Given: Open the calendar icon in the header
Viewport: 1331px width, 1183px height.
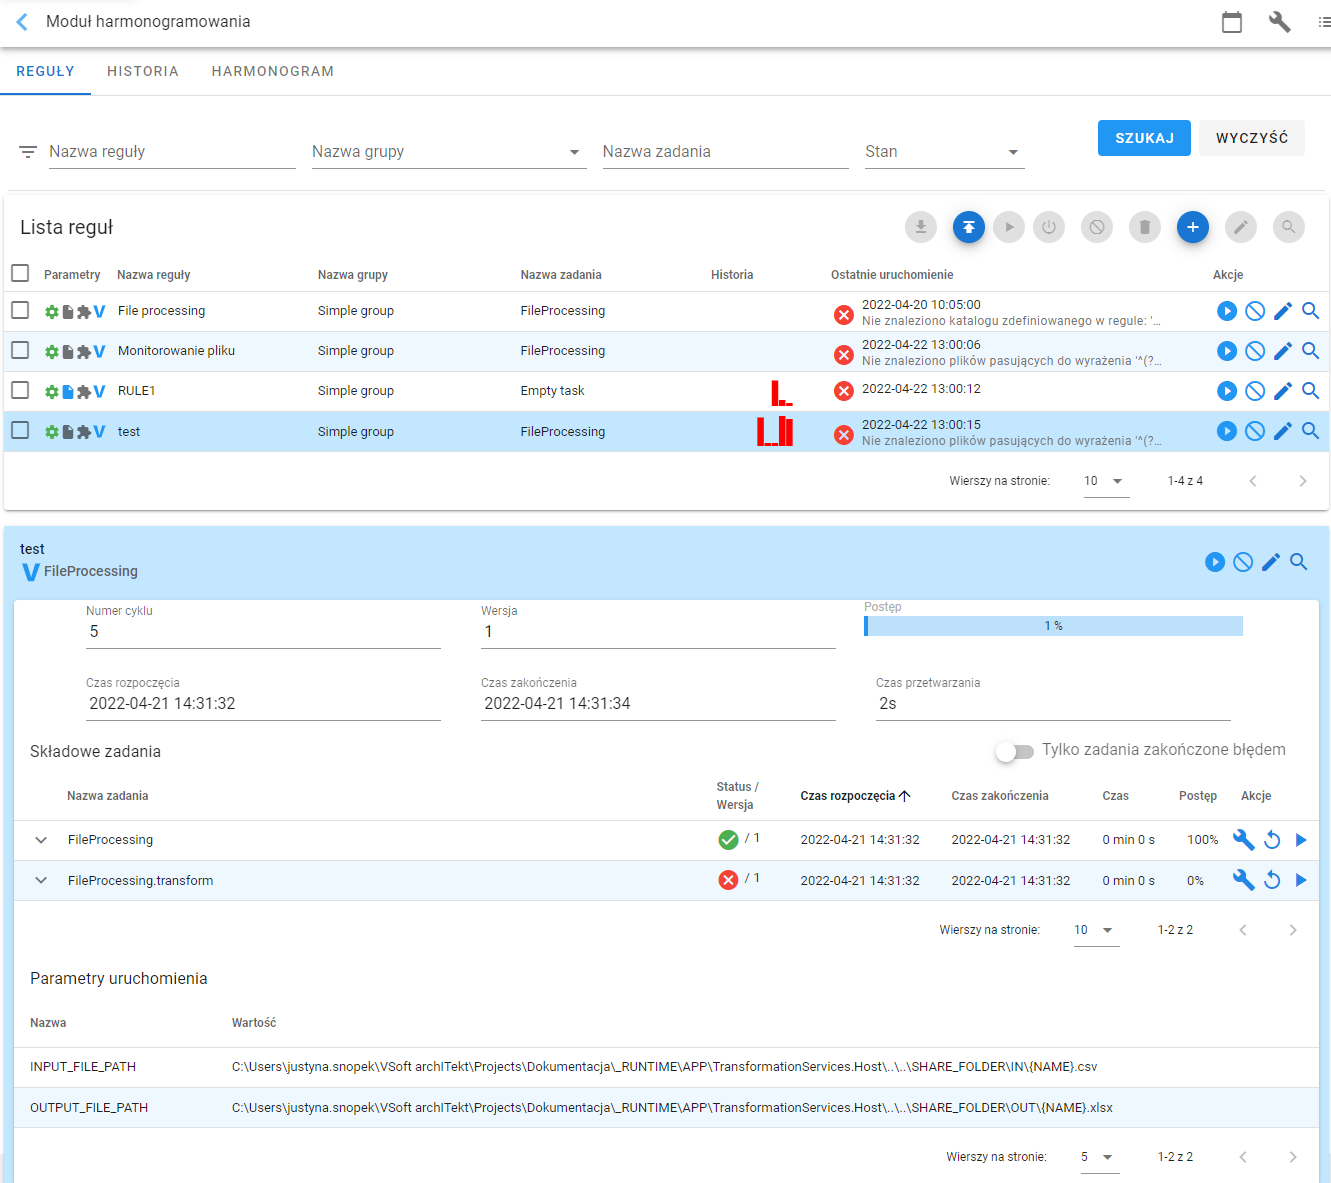Looking at the screenshot, I should 1232,22.
